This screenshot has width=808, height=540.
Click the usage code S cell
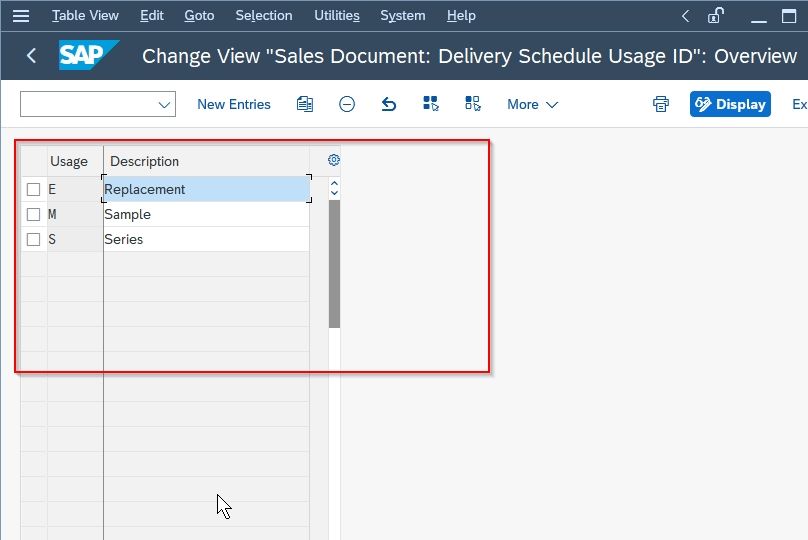(x=75, y=239)
